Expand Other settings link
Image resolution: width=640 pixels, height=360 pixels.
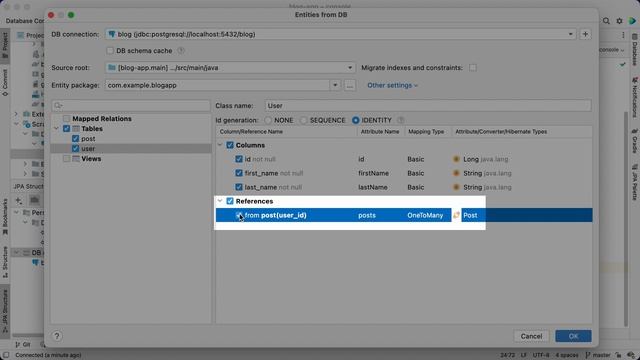392,85
